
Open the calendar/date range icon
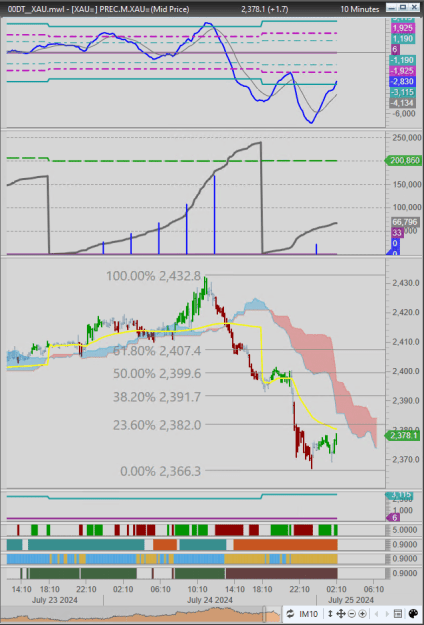click(x=397, y=613)
